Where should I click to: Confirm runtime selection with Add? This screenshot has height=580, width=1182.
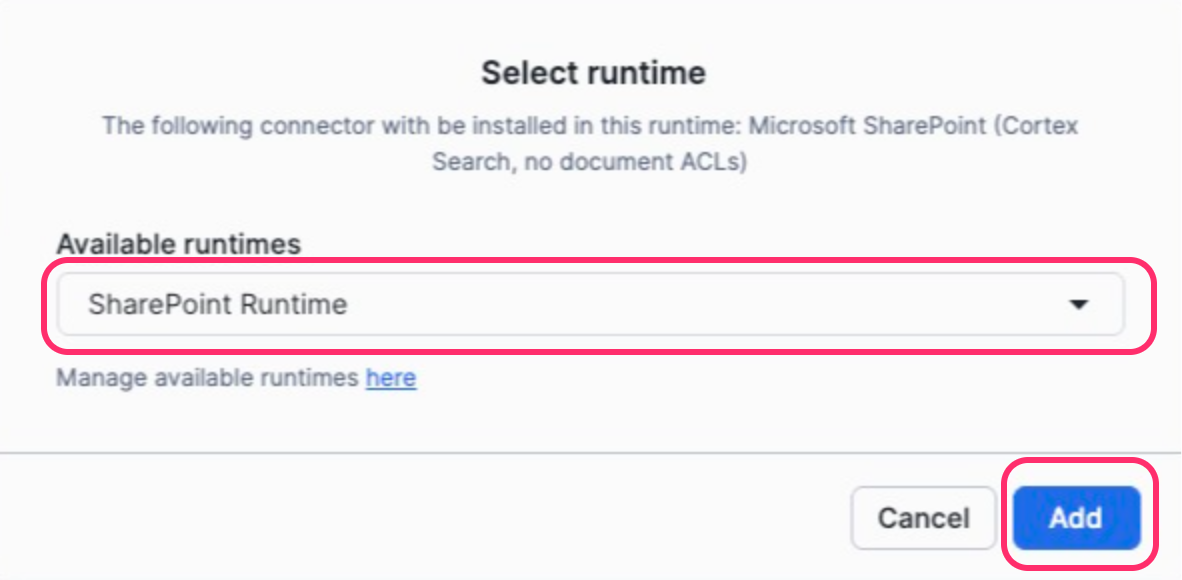click(1076, 518)
